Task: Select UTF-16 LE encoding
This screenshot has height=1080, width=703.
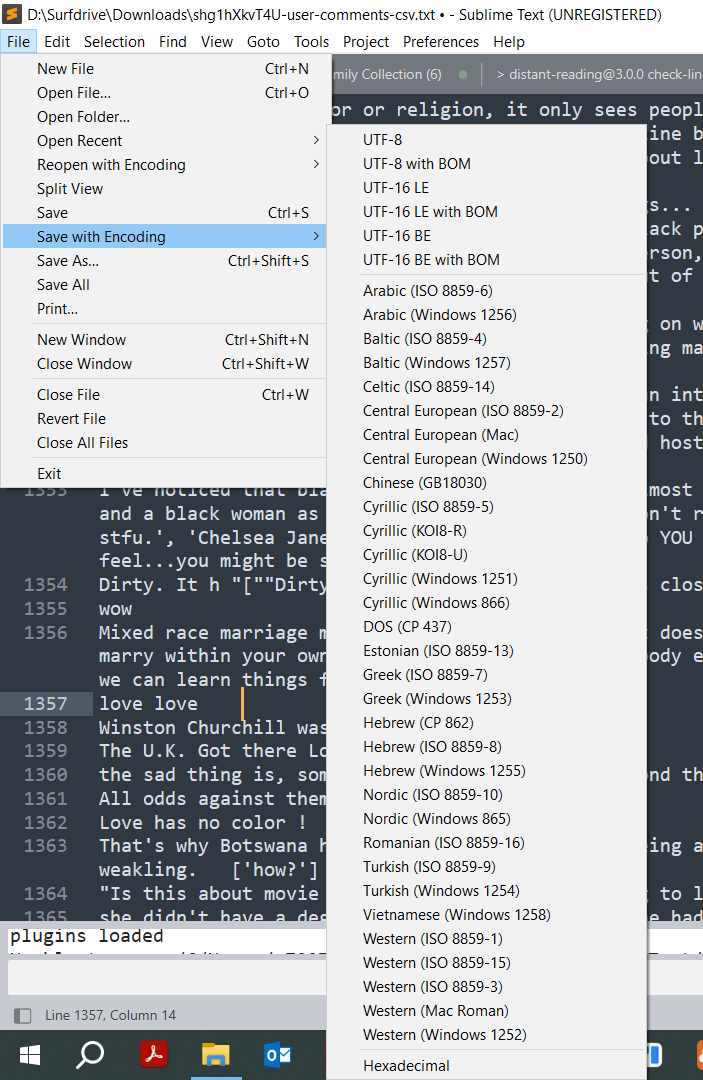Action: 487,188
